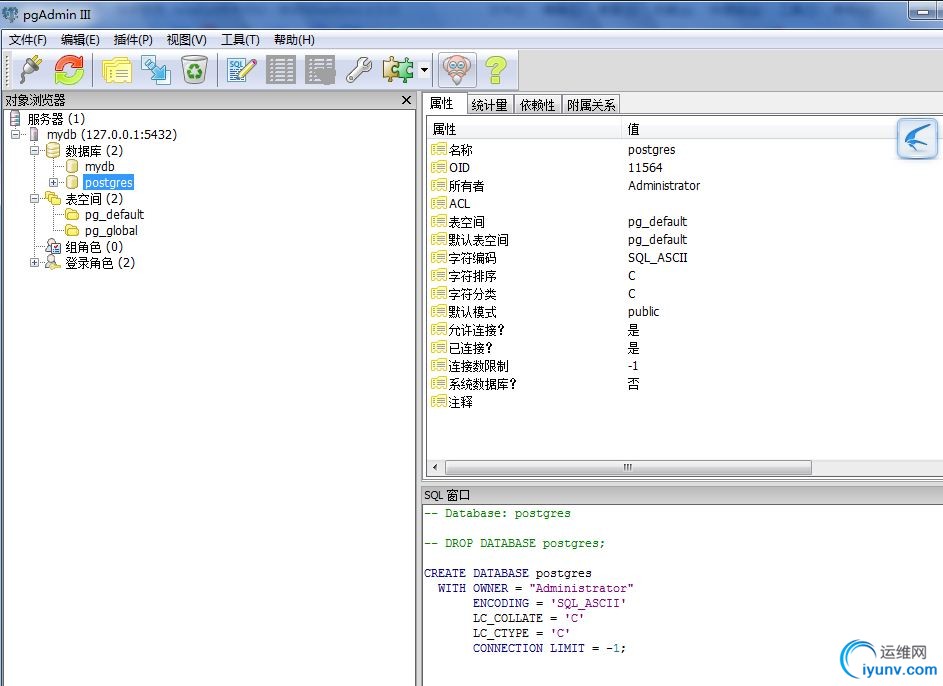The width and height of the screenshot is (943, 686).
Task: Click the recycle bin drop object icon
Action: 195,69
